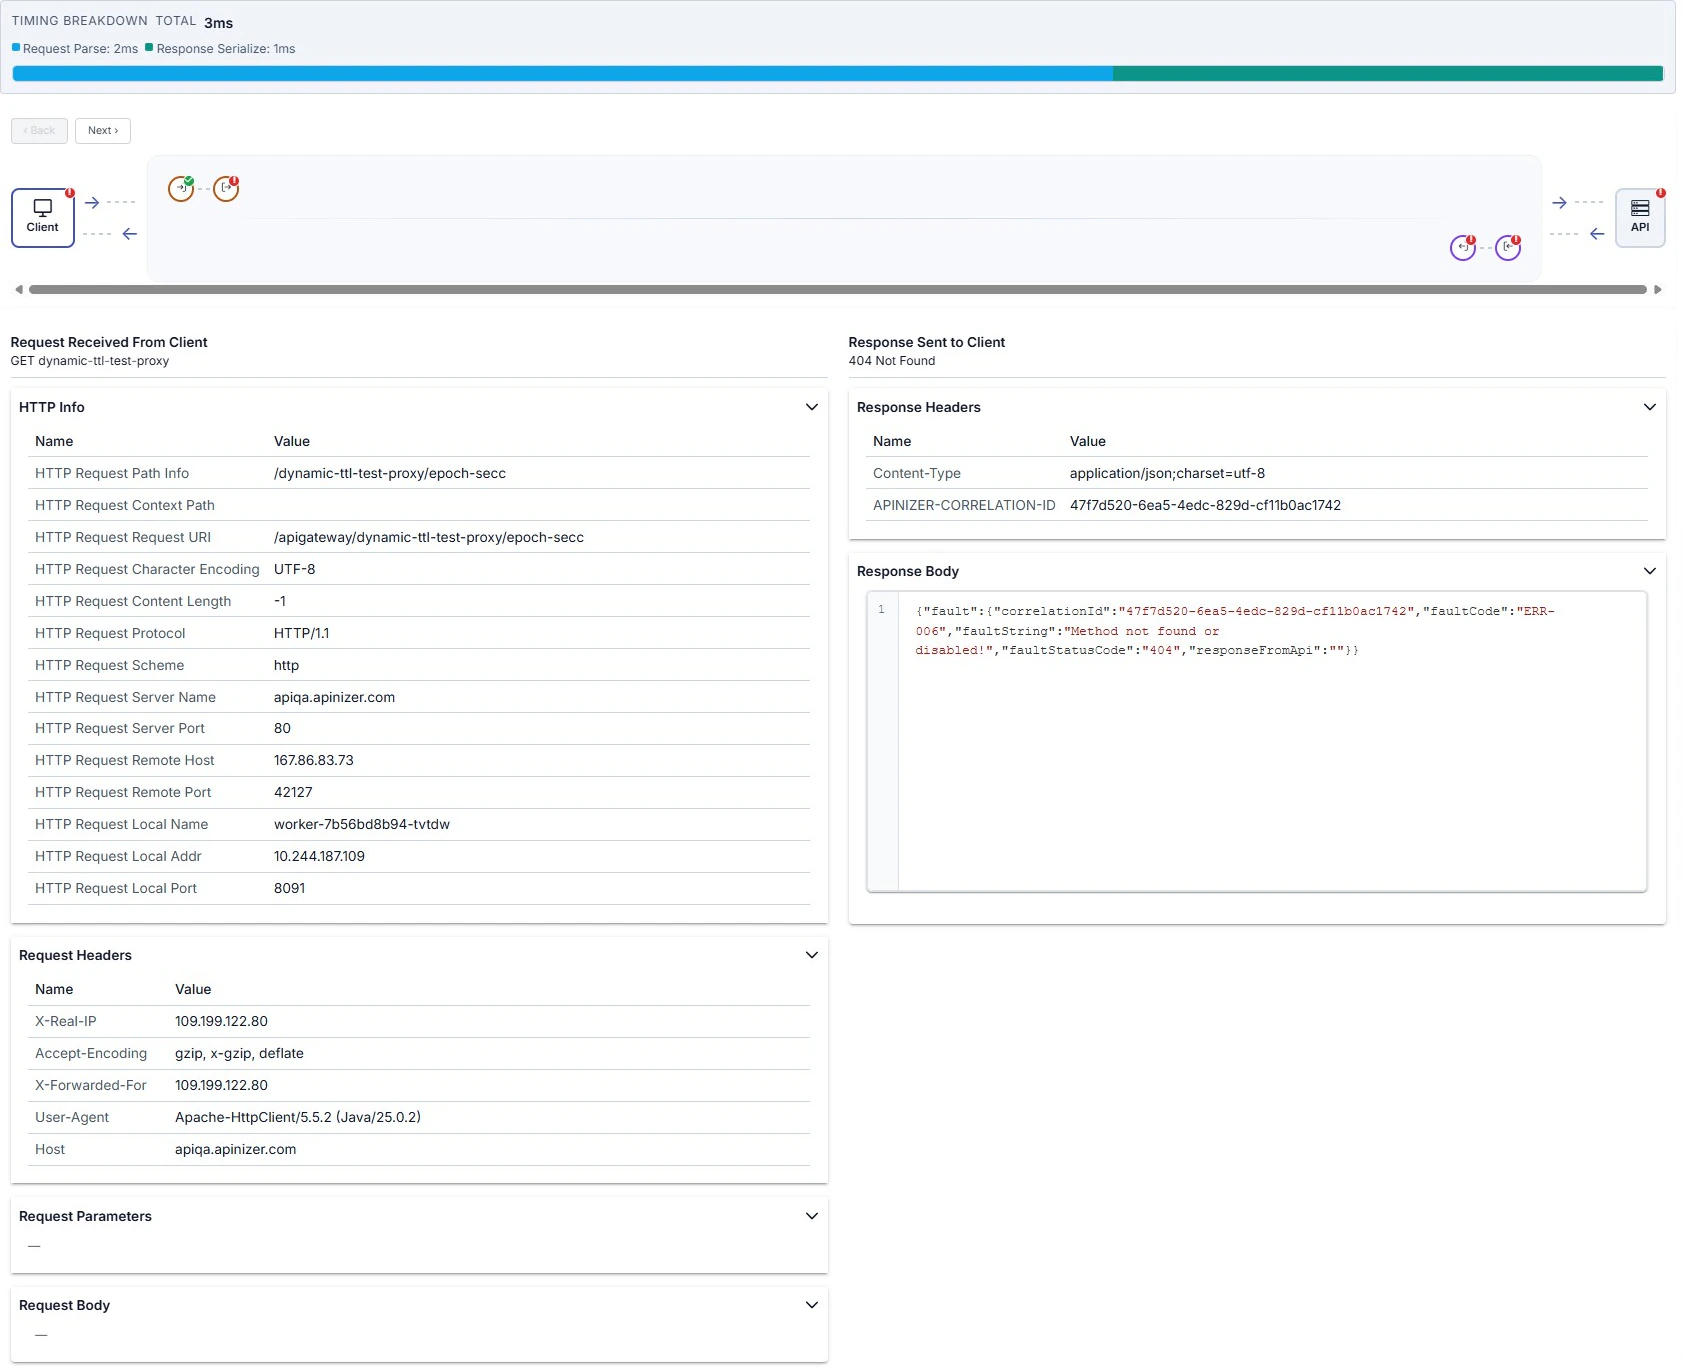This screenshot has height=1372, width=1683.
Task: Click the error badge on the Client icon
Action: coord(69,194)
